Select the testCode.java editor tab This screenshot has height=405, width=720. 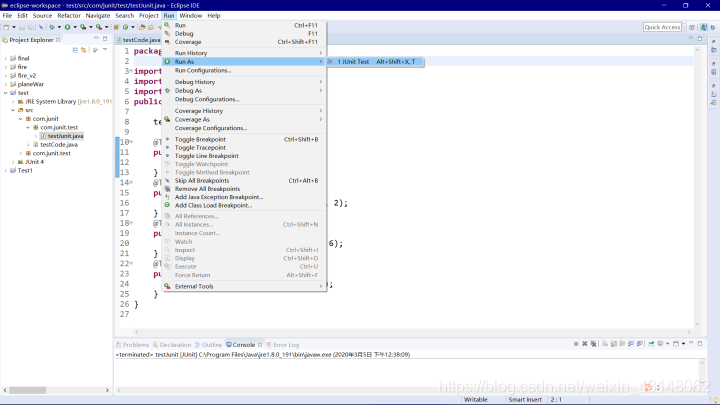click(139, 40)
